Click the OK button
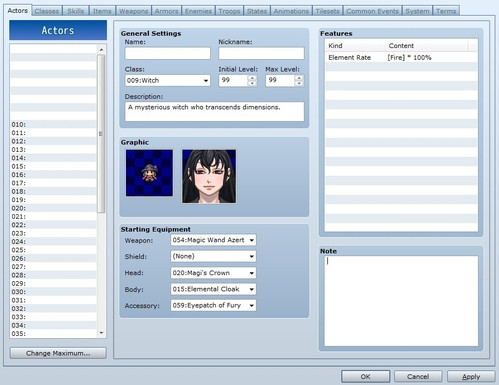The height and width of the screenshot is (385, 499). click(x=366, y=377)
